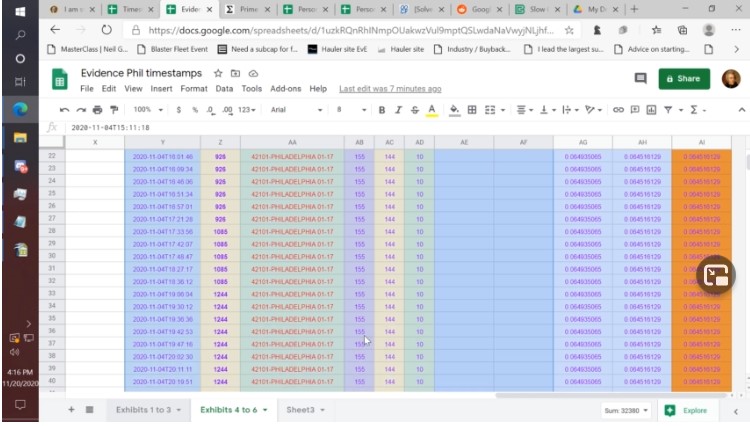
Task: Open the Google account avatar
Action: coord(730,78)
